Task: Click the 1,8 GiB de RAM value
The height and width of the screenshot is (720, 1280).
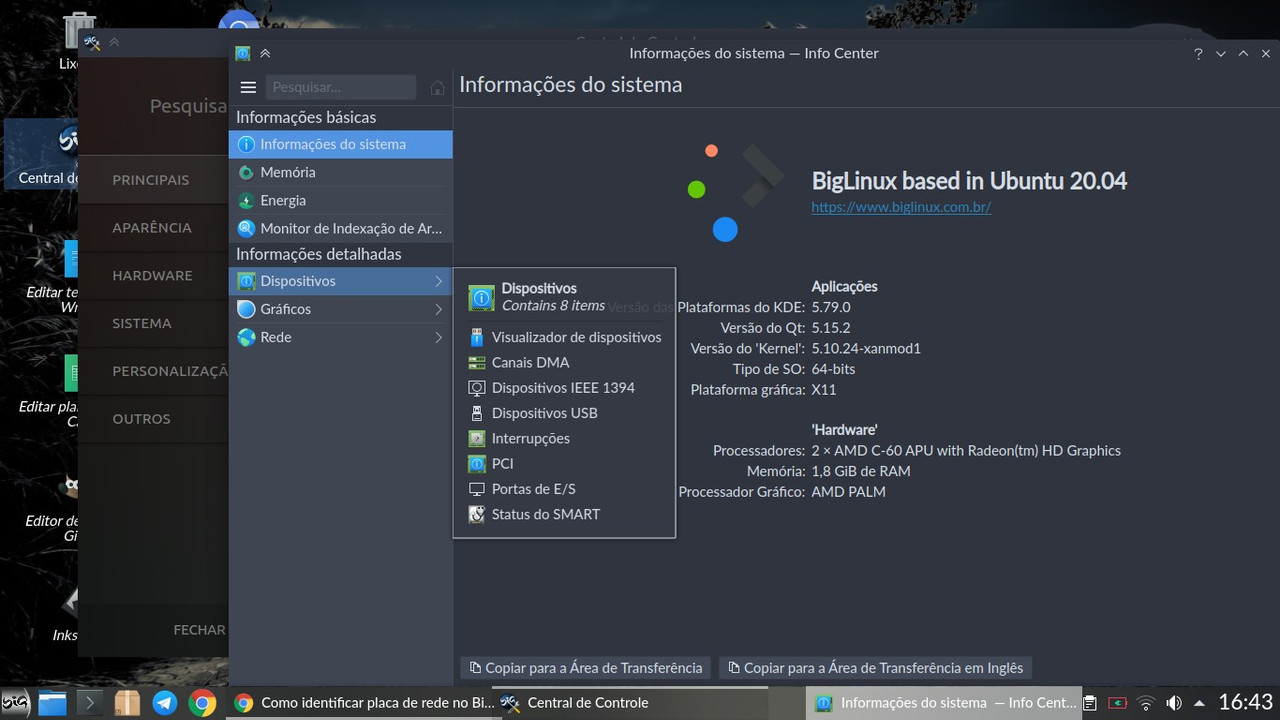Action: (x=861, y=471)
